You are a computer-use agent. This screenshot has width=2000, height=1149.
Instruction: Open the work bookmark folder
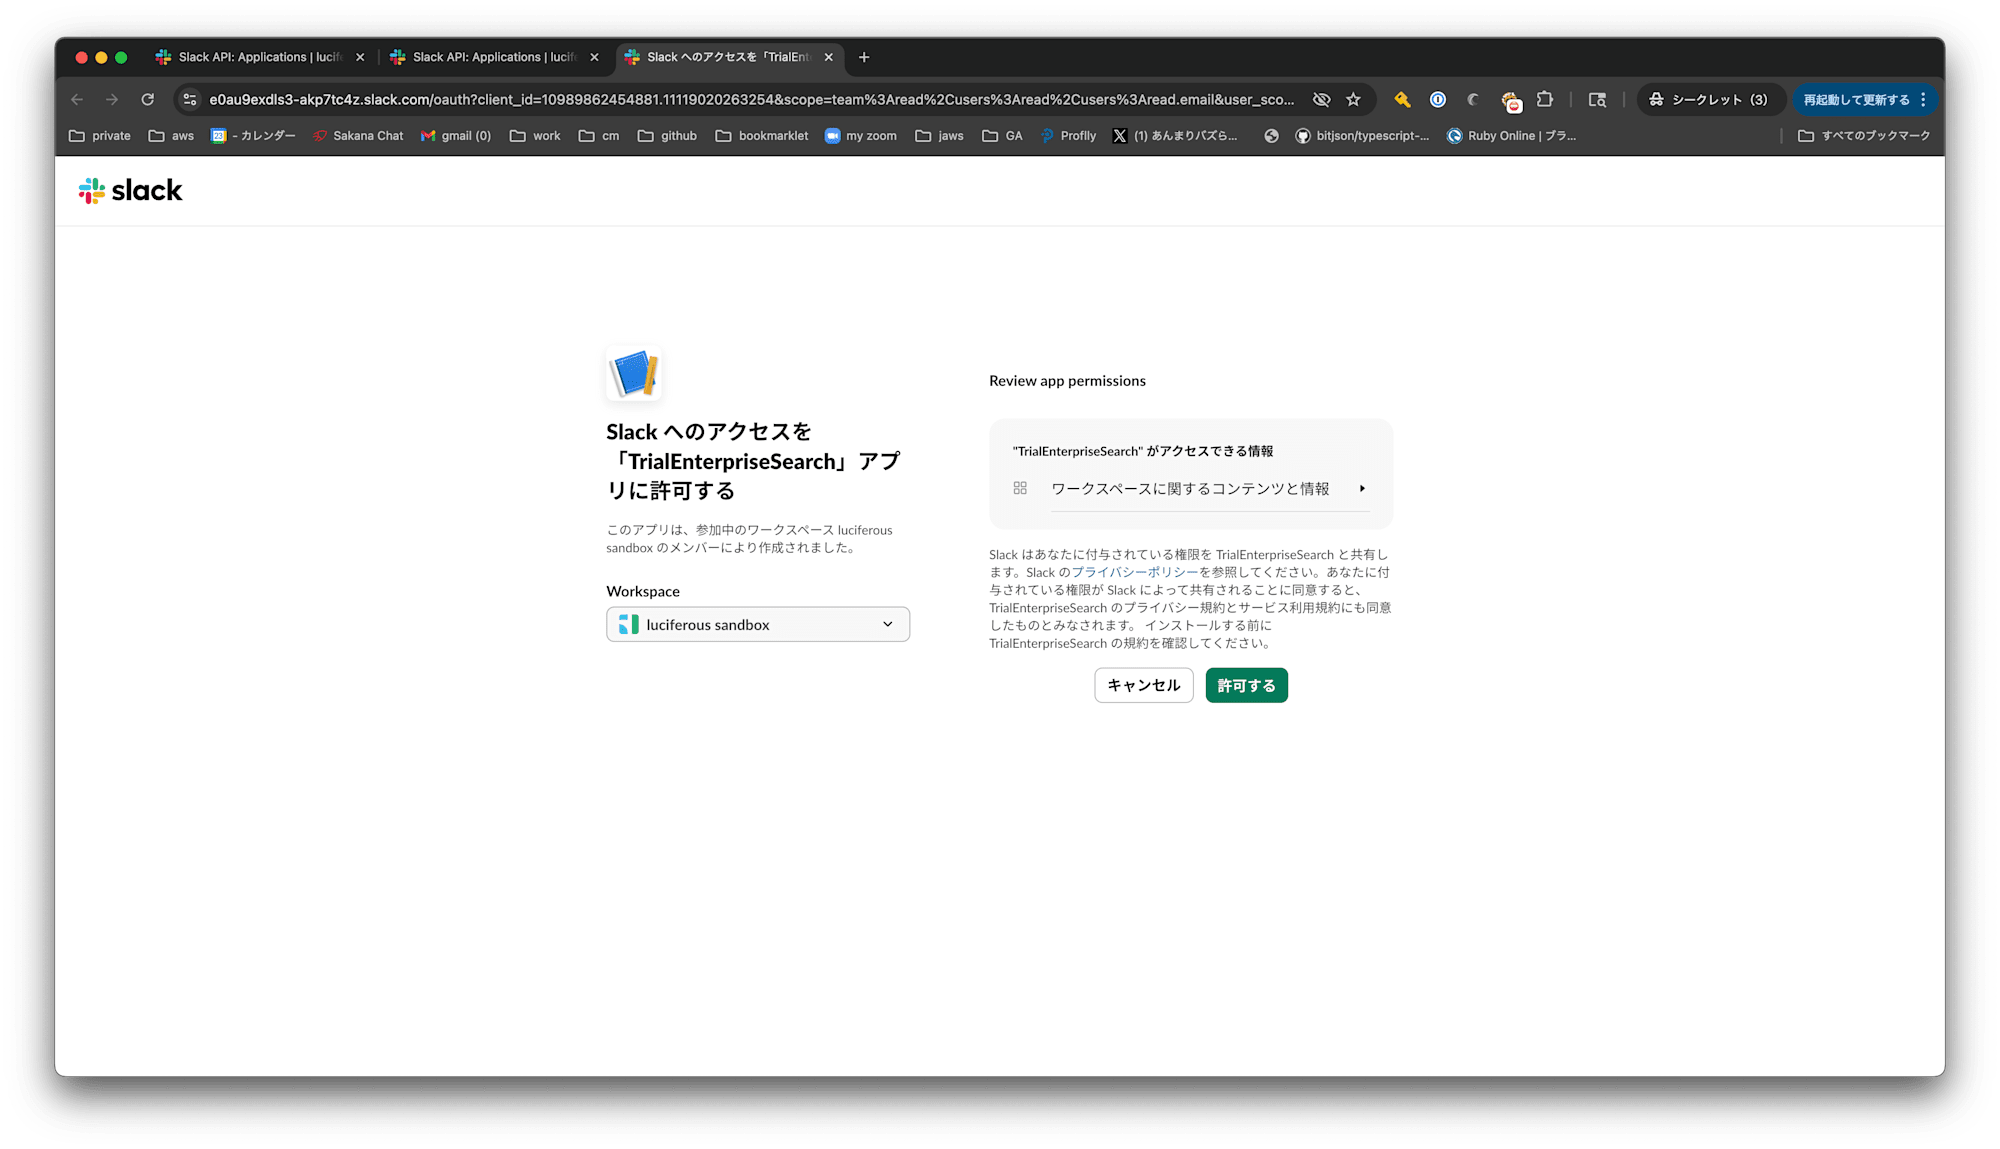tap(535, 135)
